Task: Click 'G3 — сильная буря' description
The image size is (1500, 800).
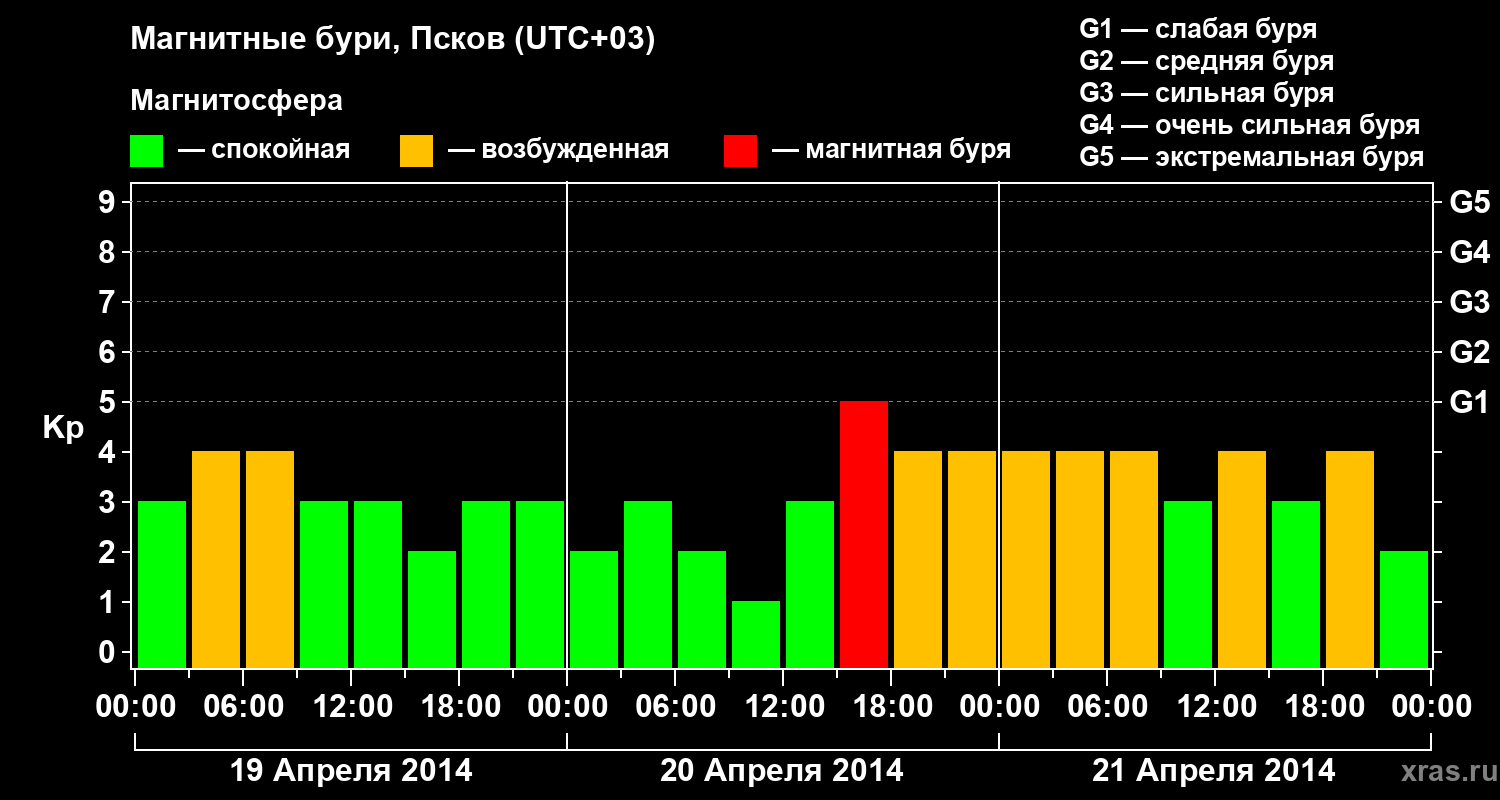Action: (x=1207, y=93)
